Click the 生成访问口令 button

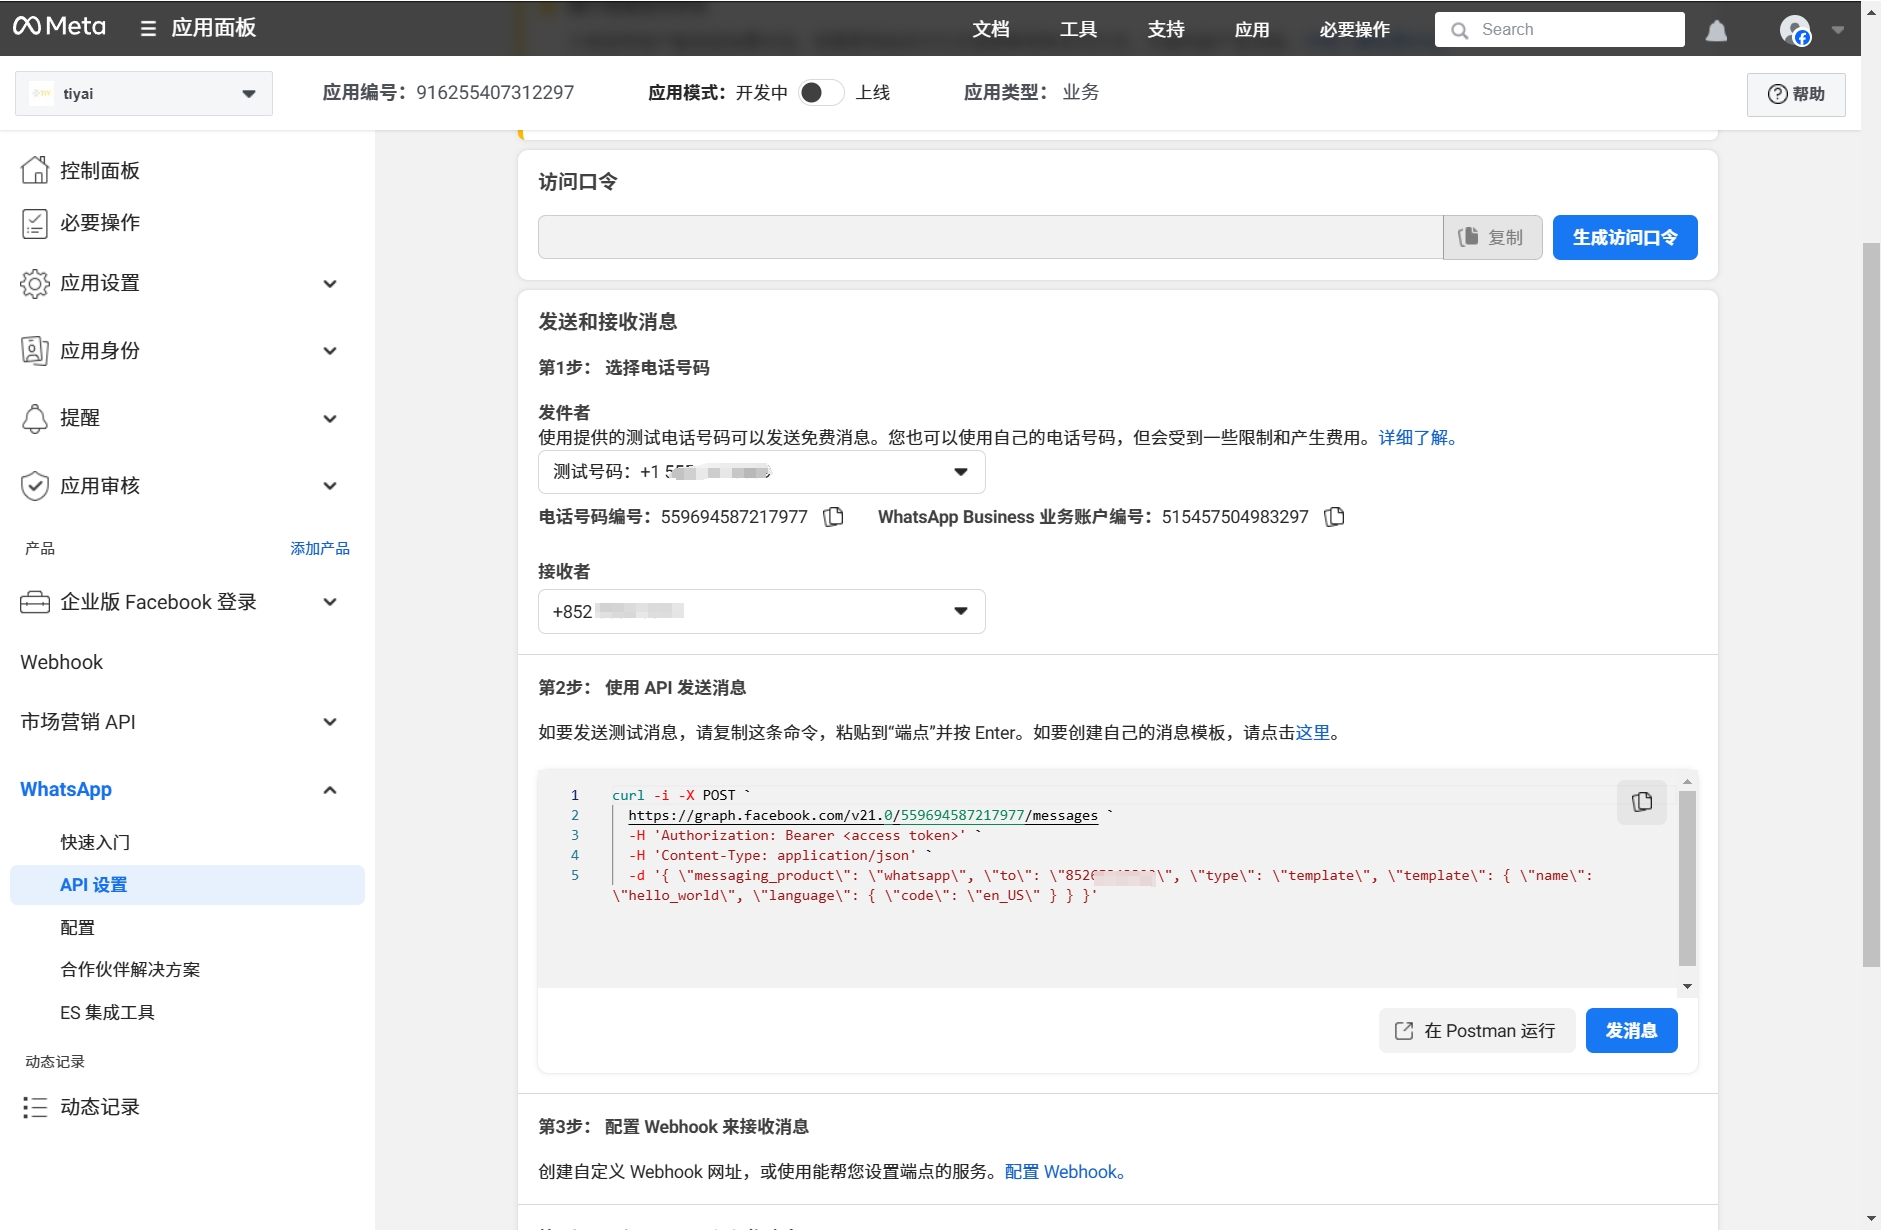coord(1625,238)
